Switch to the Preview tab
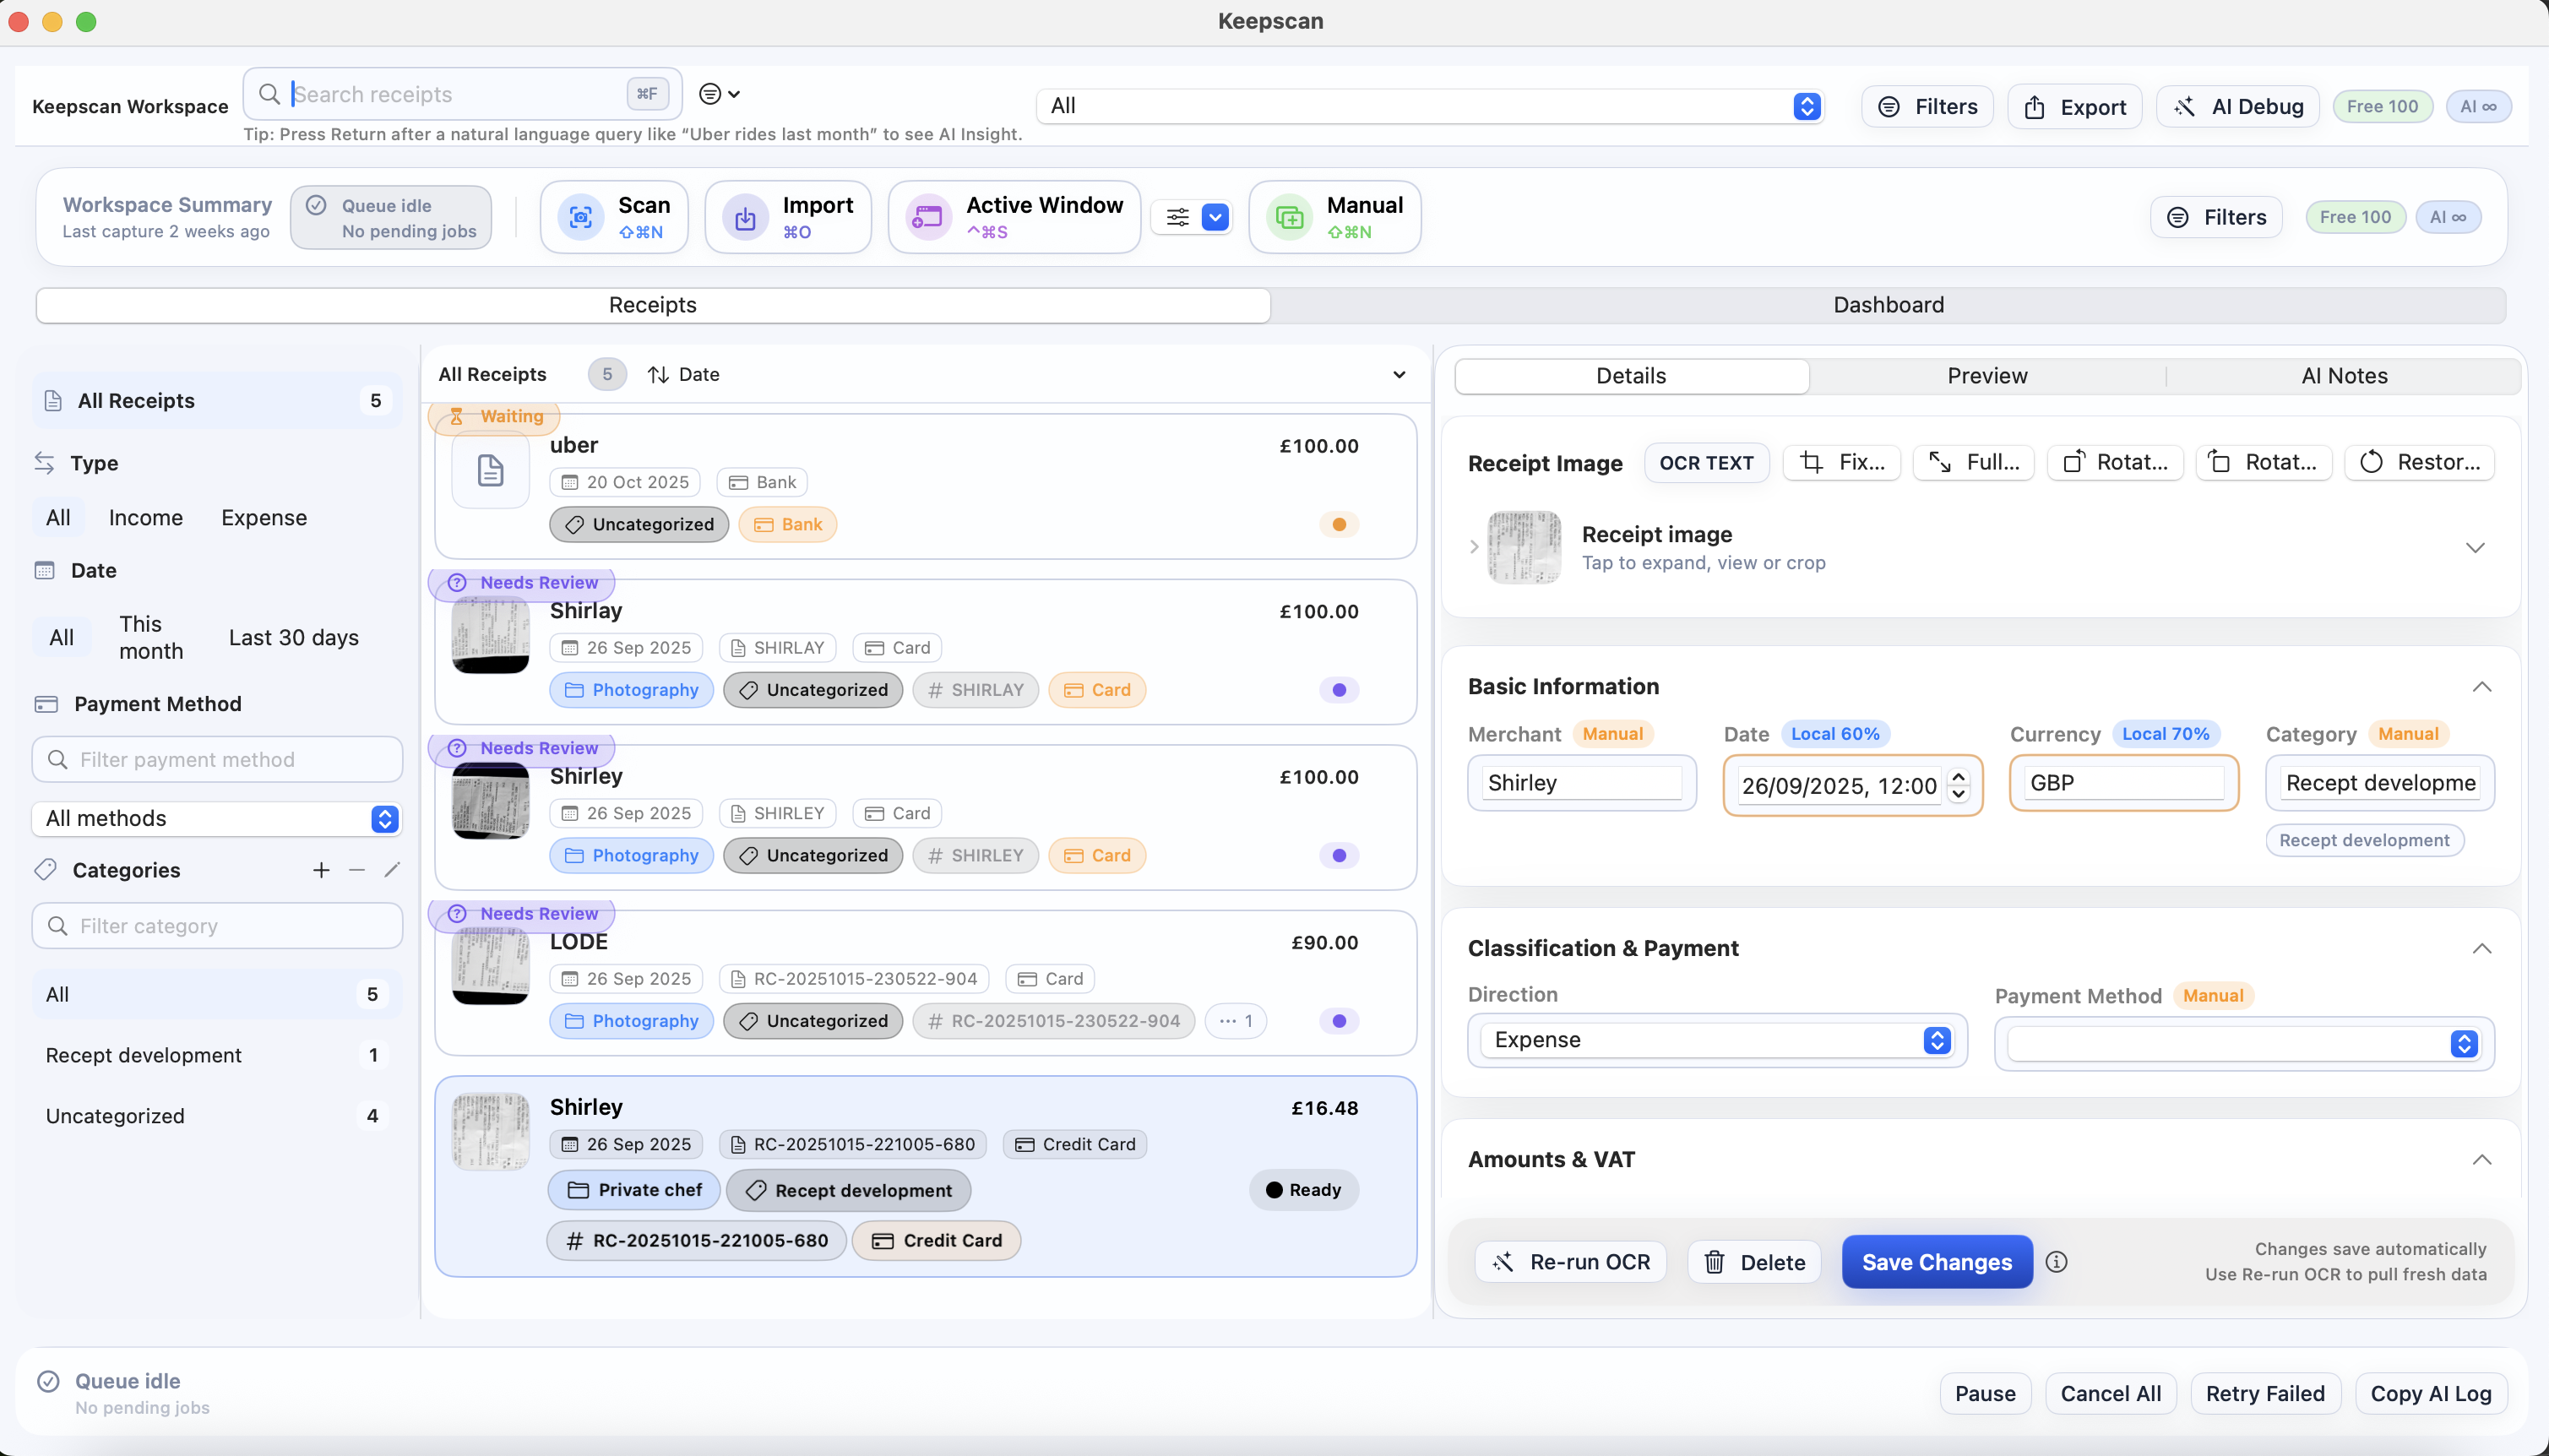Screen dimensions: 2549x1456 (1987, 376)
